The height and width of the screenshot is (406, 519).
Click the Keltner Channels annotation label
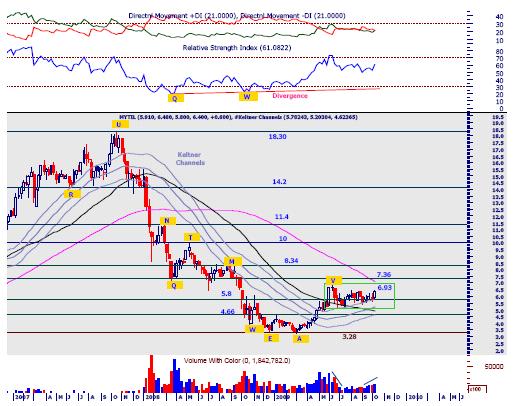[190, 159]
